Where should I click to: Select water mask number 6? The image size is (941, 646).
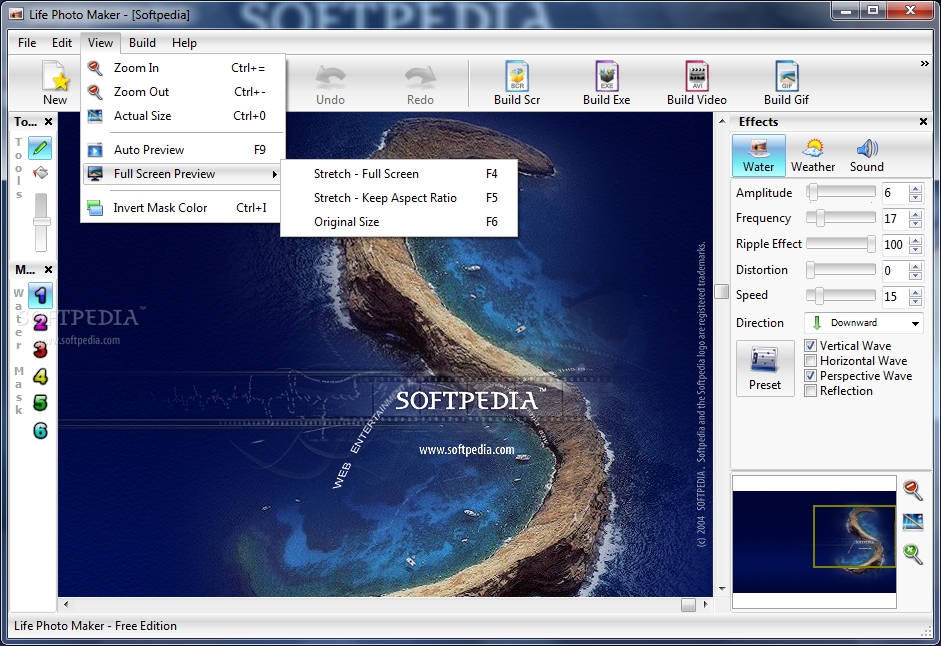tap(40, 430)
